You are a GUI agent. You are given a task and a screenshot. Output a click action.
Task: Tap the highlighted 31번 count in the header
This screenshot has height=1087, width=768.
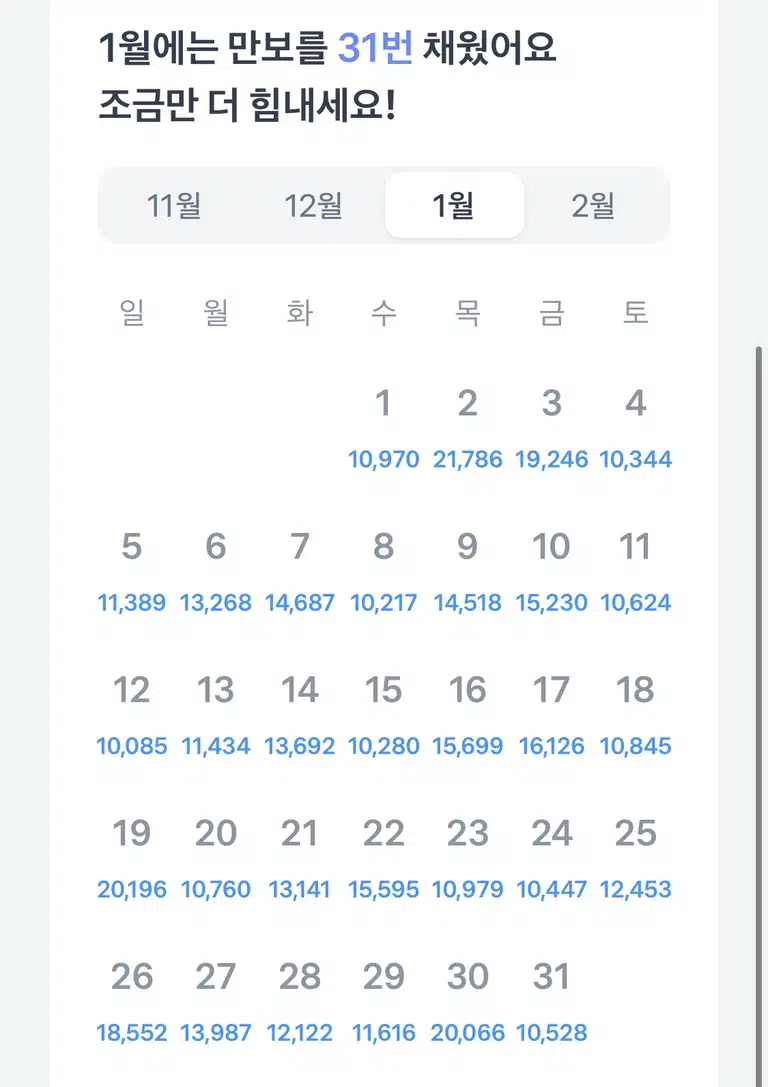click(x=375, y=48)
